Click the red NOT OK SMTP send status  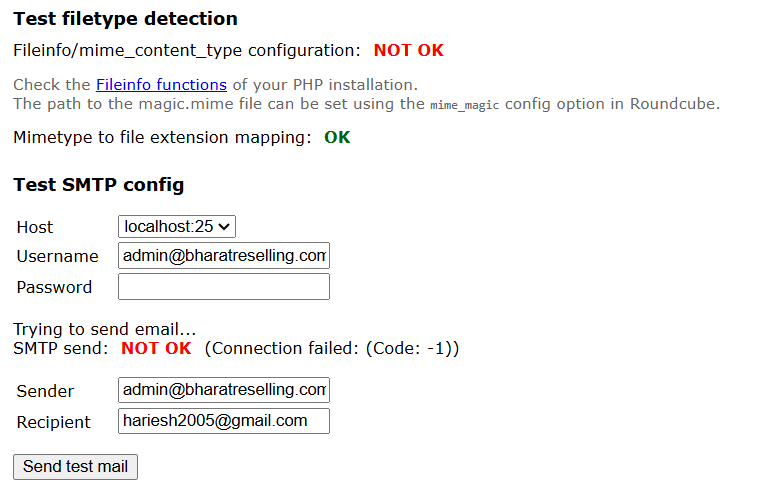156,349
